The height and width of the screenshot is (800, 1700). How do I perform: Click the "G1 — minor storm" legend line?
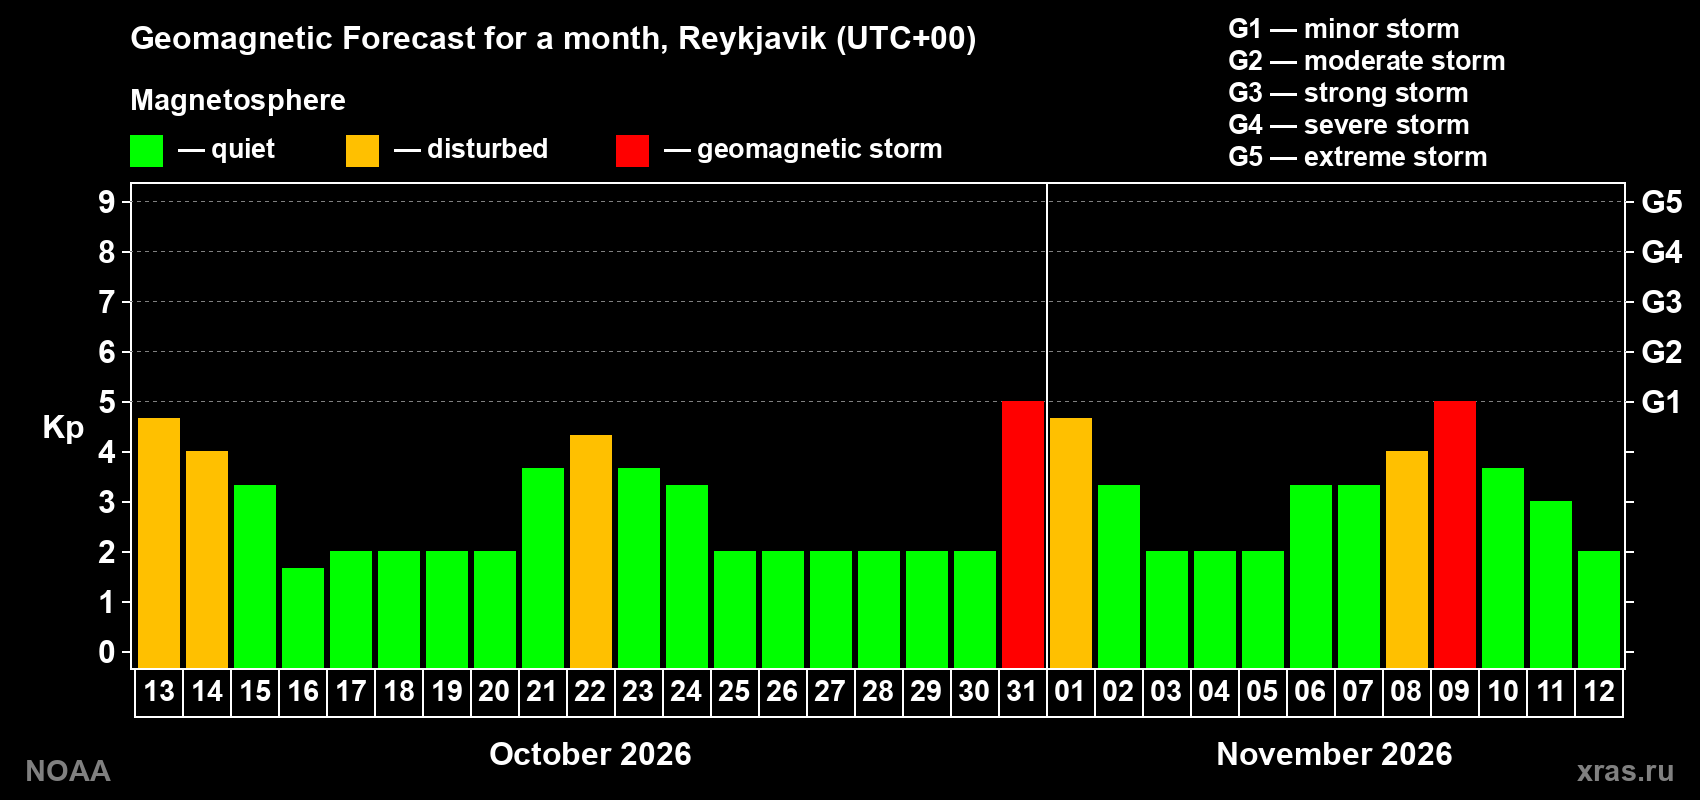1344,29
